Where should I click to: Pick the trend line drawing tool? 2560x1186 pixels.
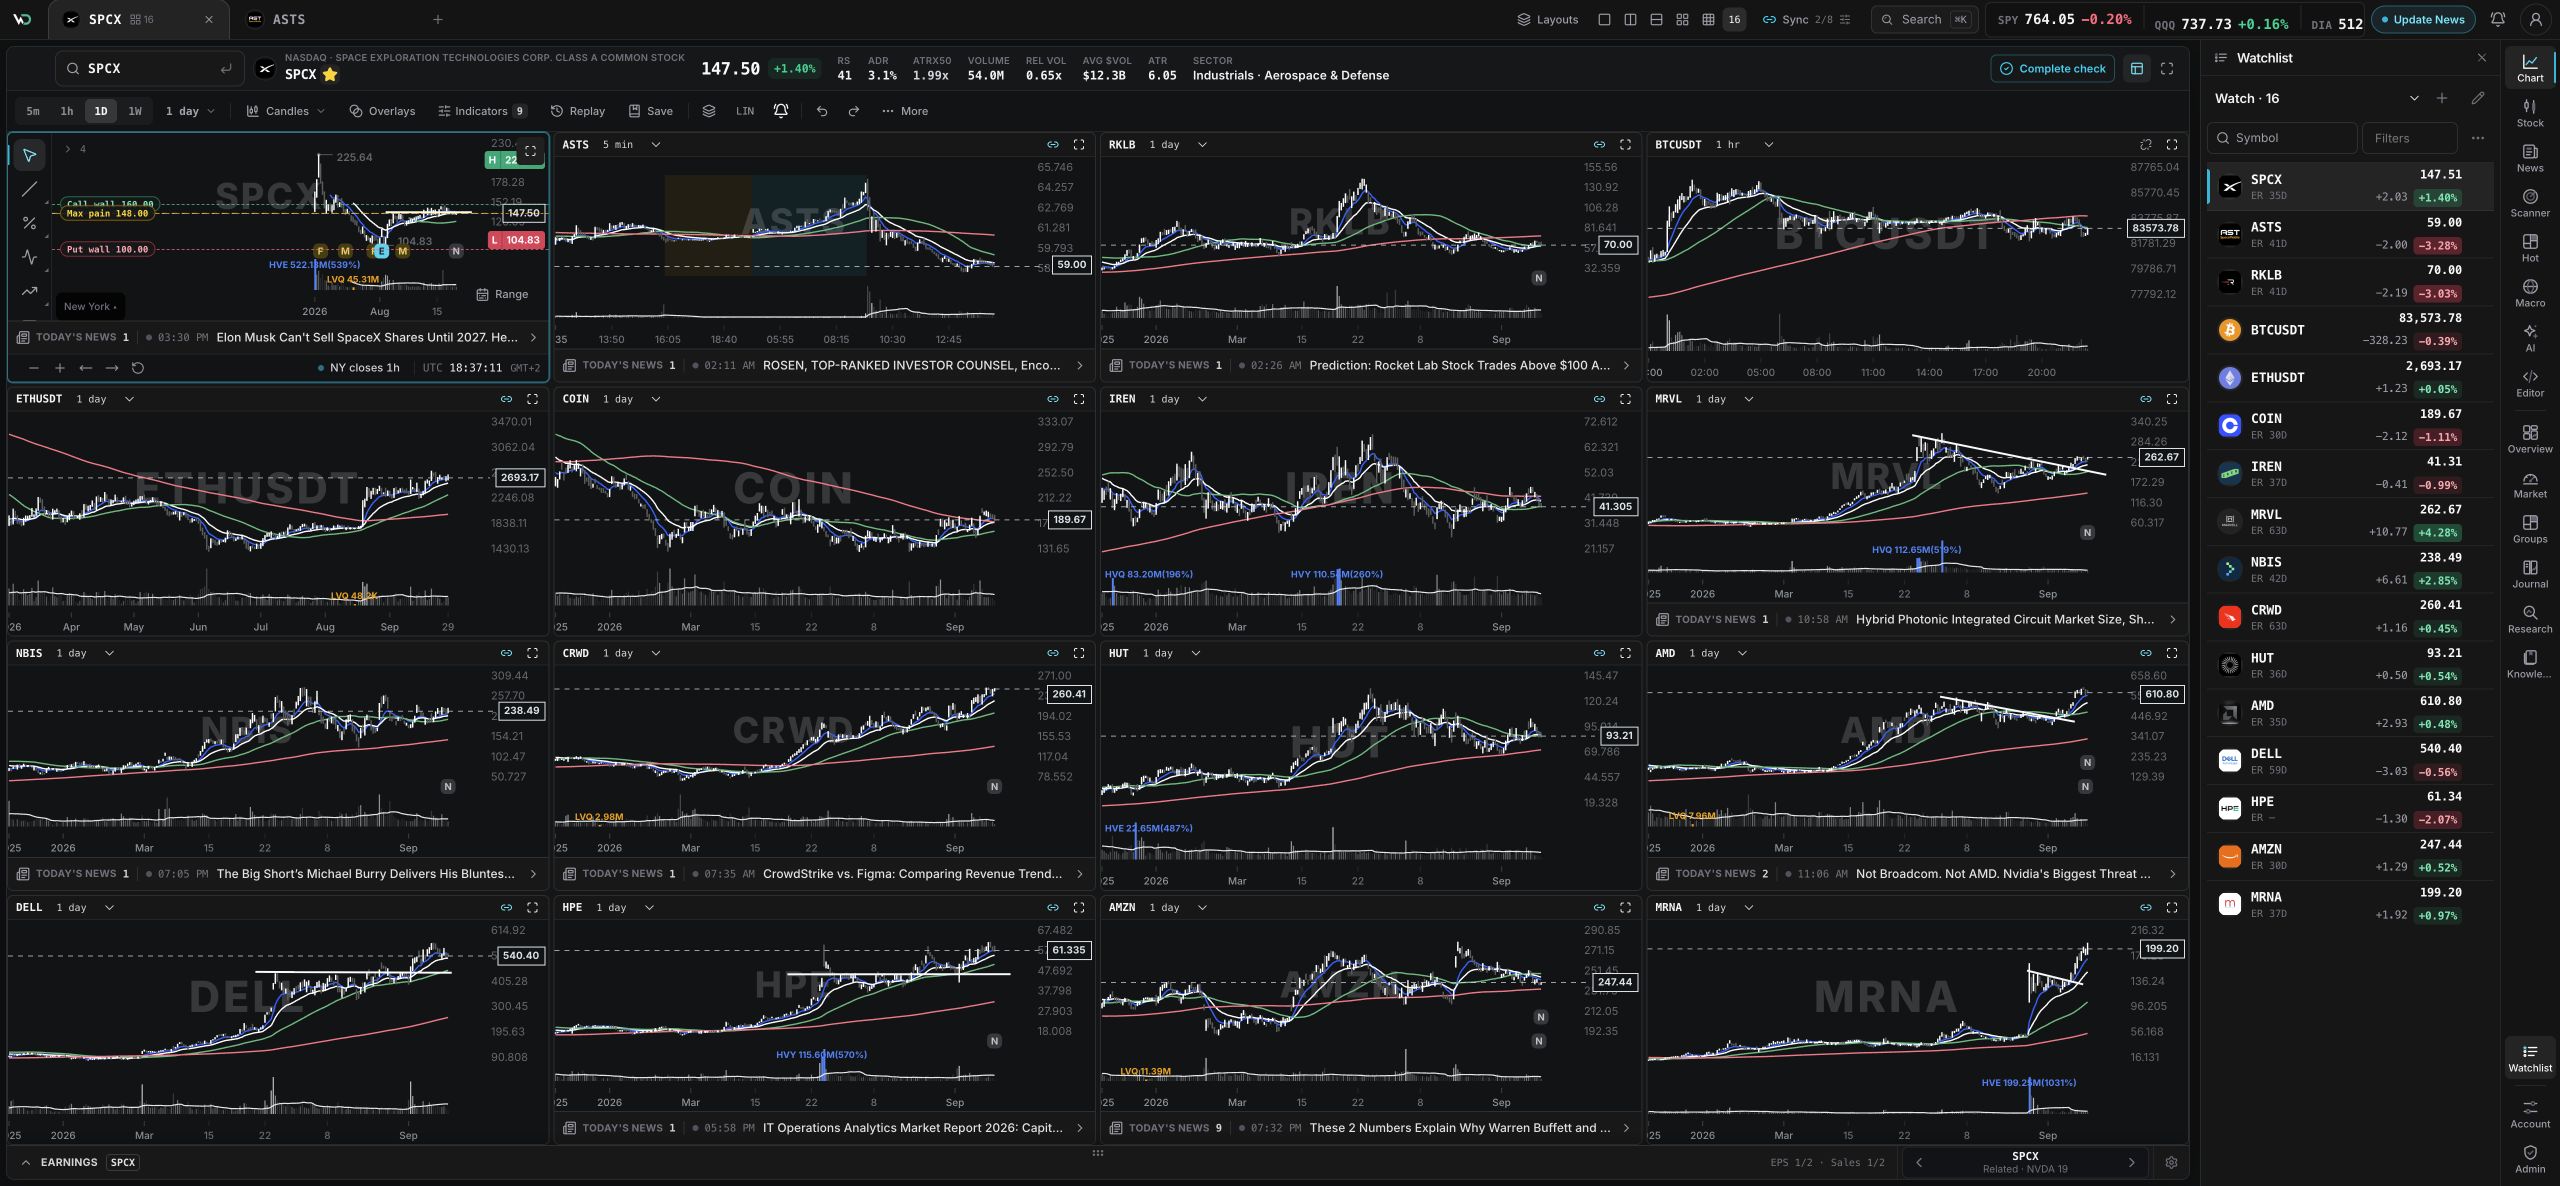pyautogui.click(x=29, y=189)
